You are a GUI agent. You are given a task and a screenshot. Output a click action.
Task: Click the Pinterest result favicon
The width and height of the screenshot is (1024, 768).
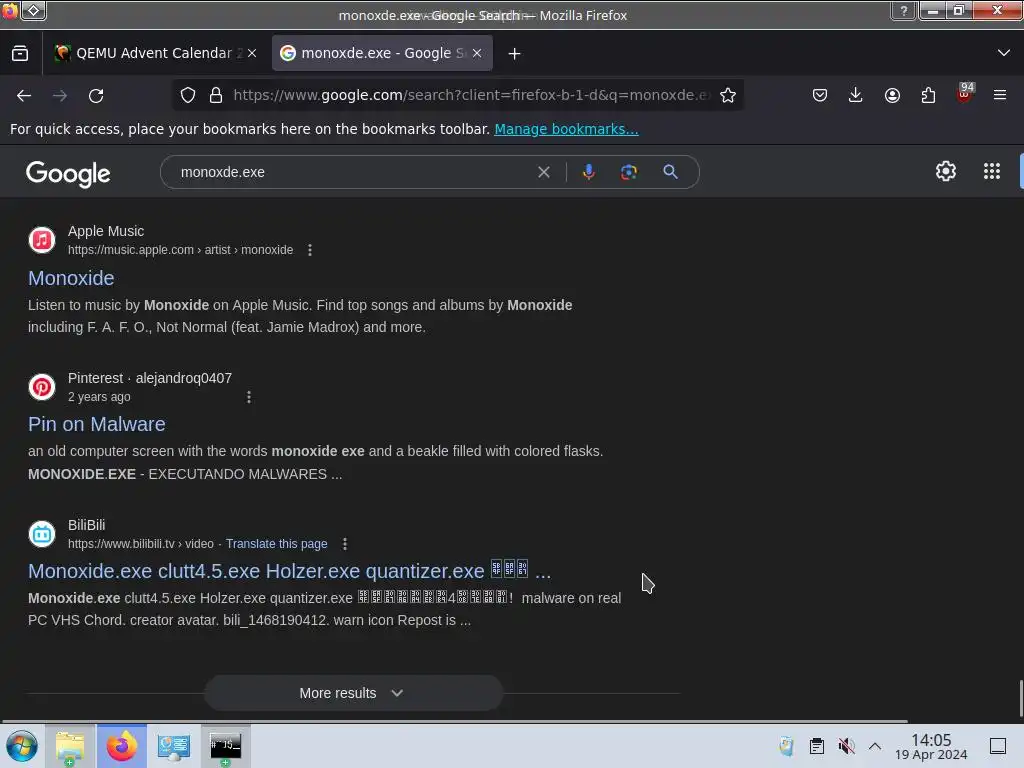point(42,387)
